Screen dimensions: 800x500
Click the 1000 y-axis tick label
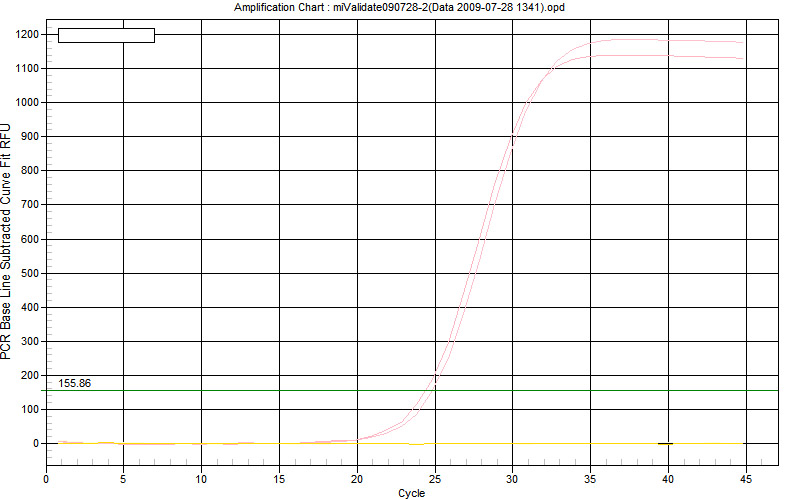[27, 103]
